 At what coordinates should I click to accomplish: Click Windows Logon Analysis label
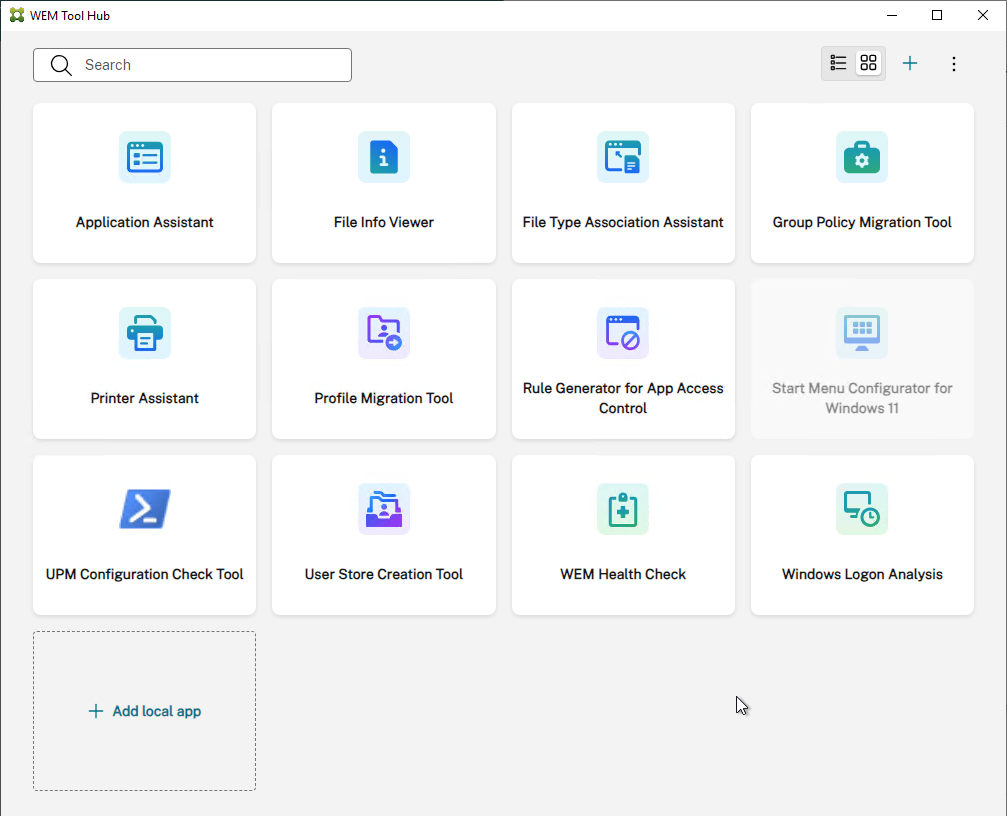coord(862,574)
